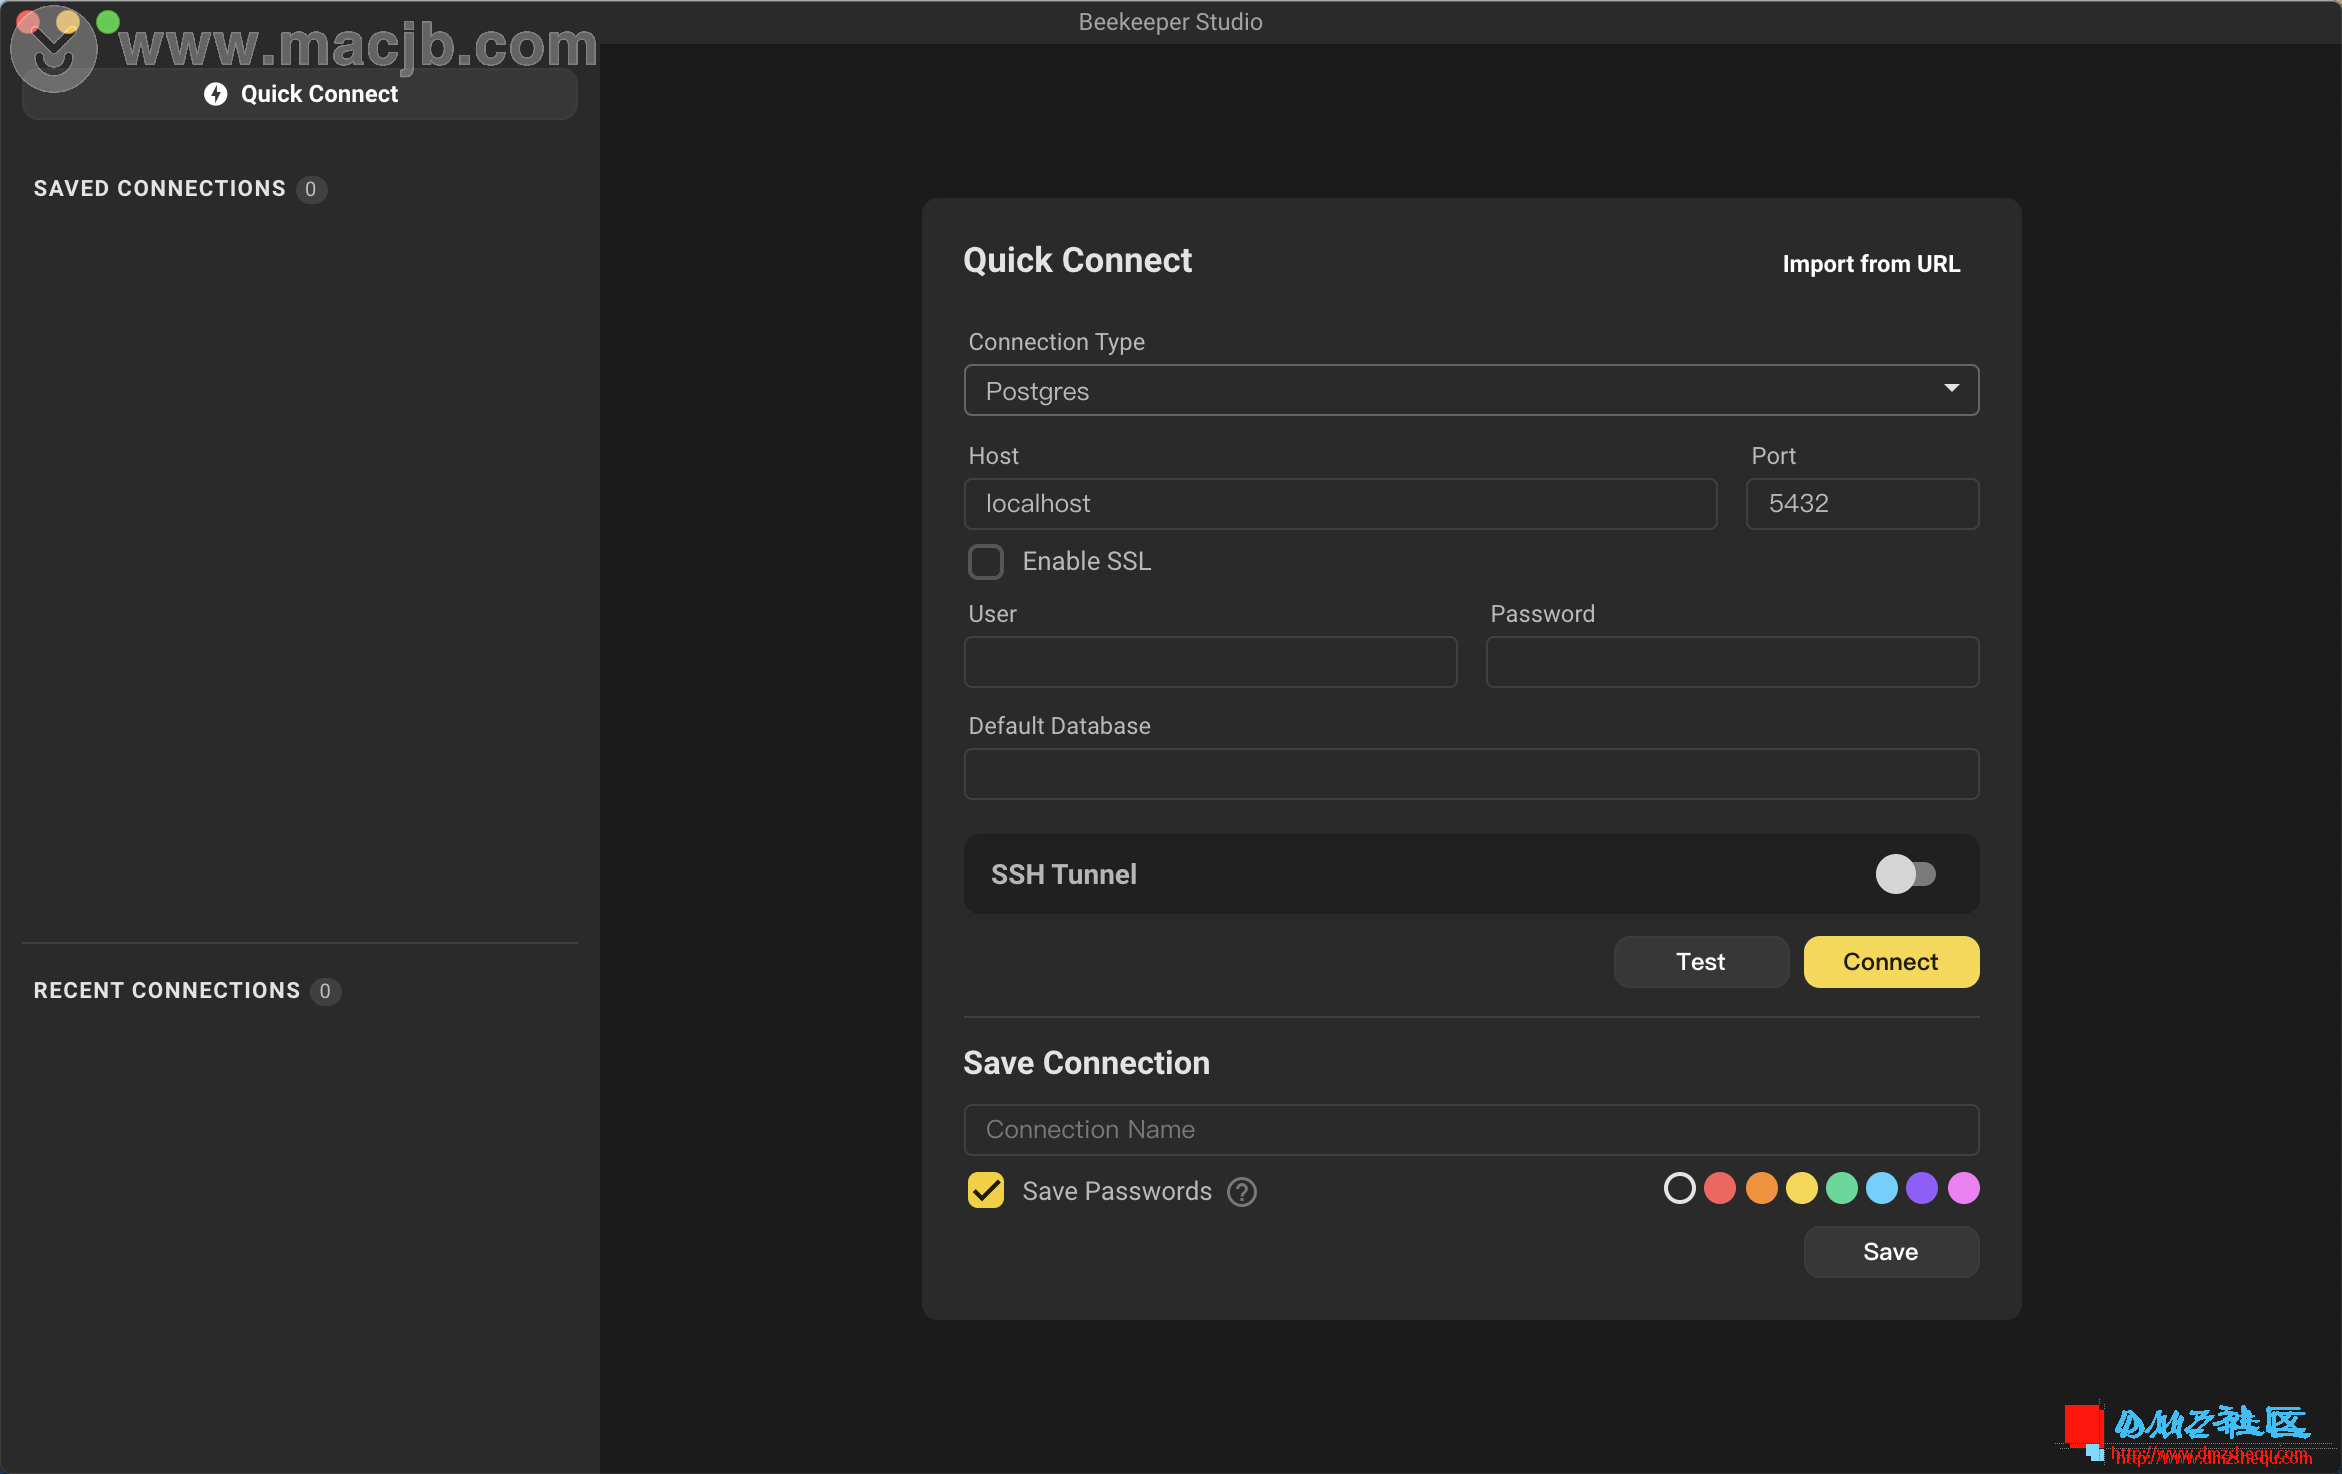Click the Save Passwords help icon

click(x=1242, y=1192)
